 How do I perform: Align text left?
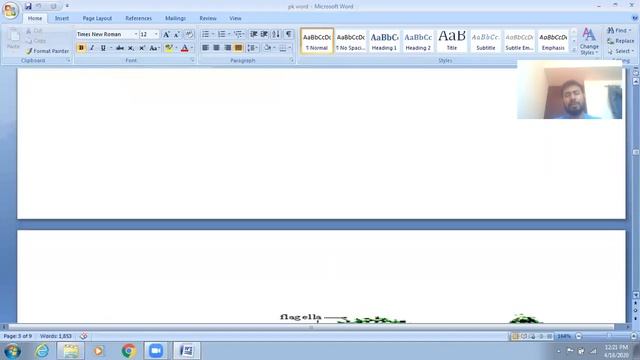pyautogui.click(x=205, y=48)
